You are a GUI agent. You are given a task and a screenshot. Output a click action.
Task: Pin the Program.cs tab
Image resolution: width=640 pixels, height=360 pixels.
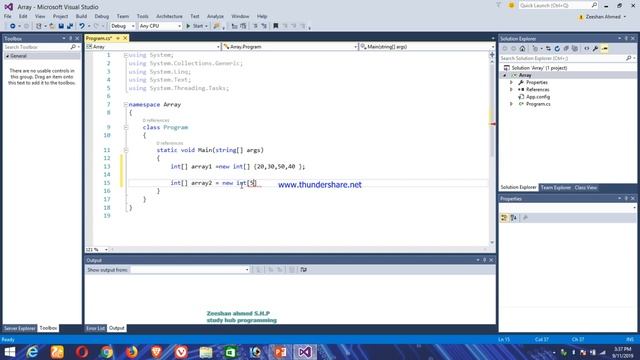coord(118,38)
